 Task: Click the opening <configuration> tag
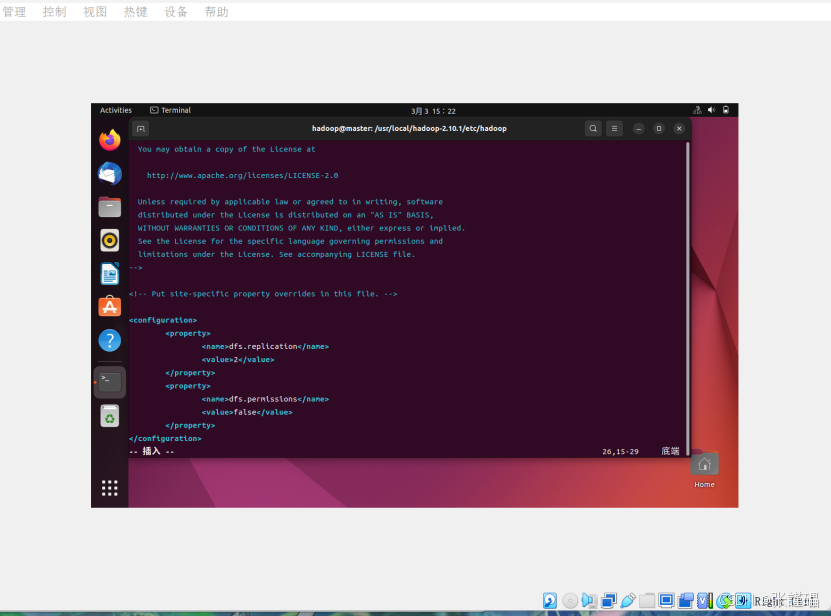coord(163,320)
